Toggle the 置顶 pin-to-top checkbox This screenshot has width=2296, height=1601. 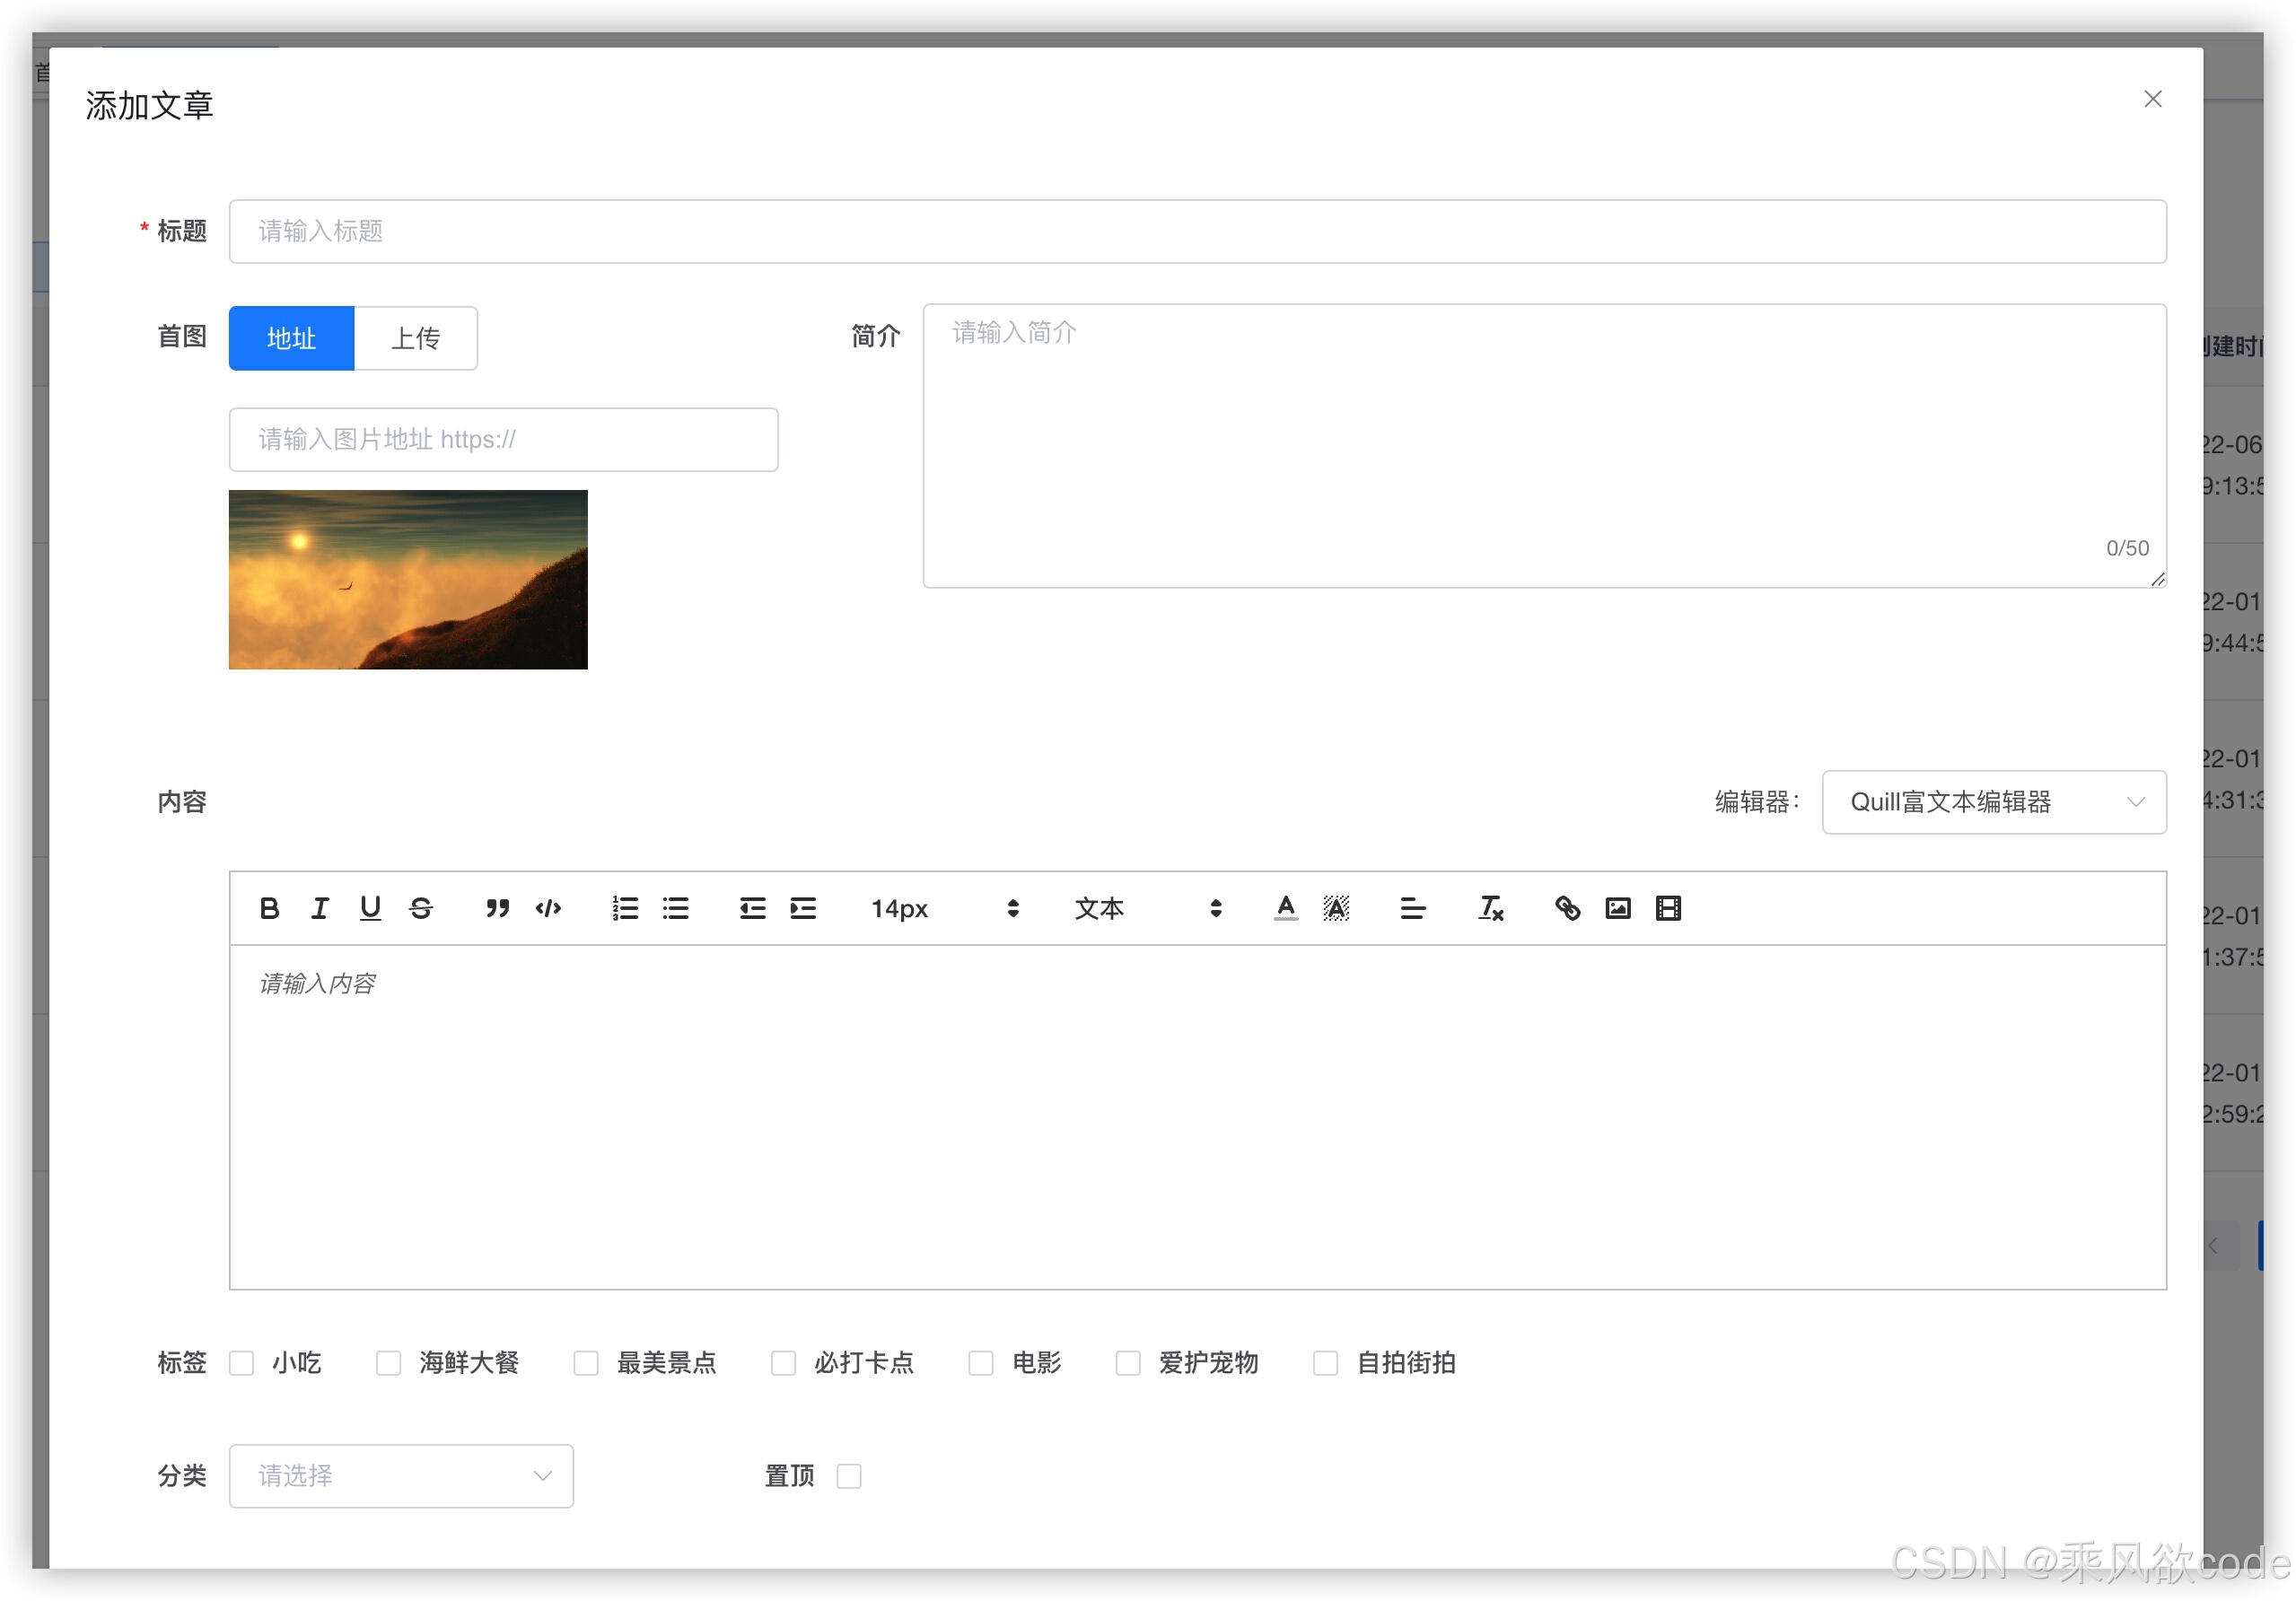(849, 1476)
